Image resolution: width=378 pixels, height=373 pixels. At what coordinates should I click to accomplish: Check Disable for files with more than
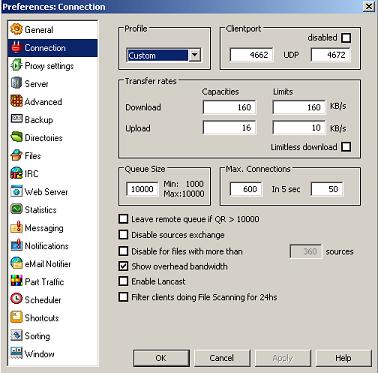tap(123, 251)
